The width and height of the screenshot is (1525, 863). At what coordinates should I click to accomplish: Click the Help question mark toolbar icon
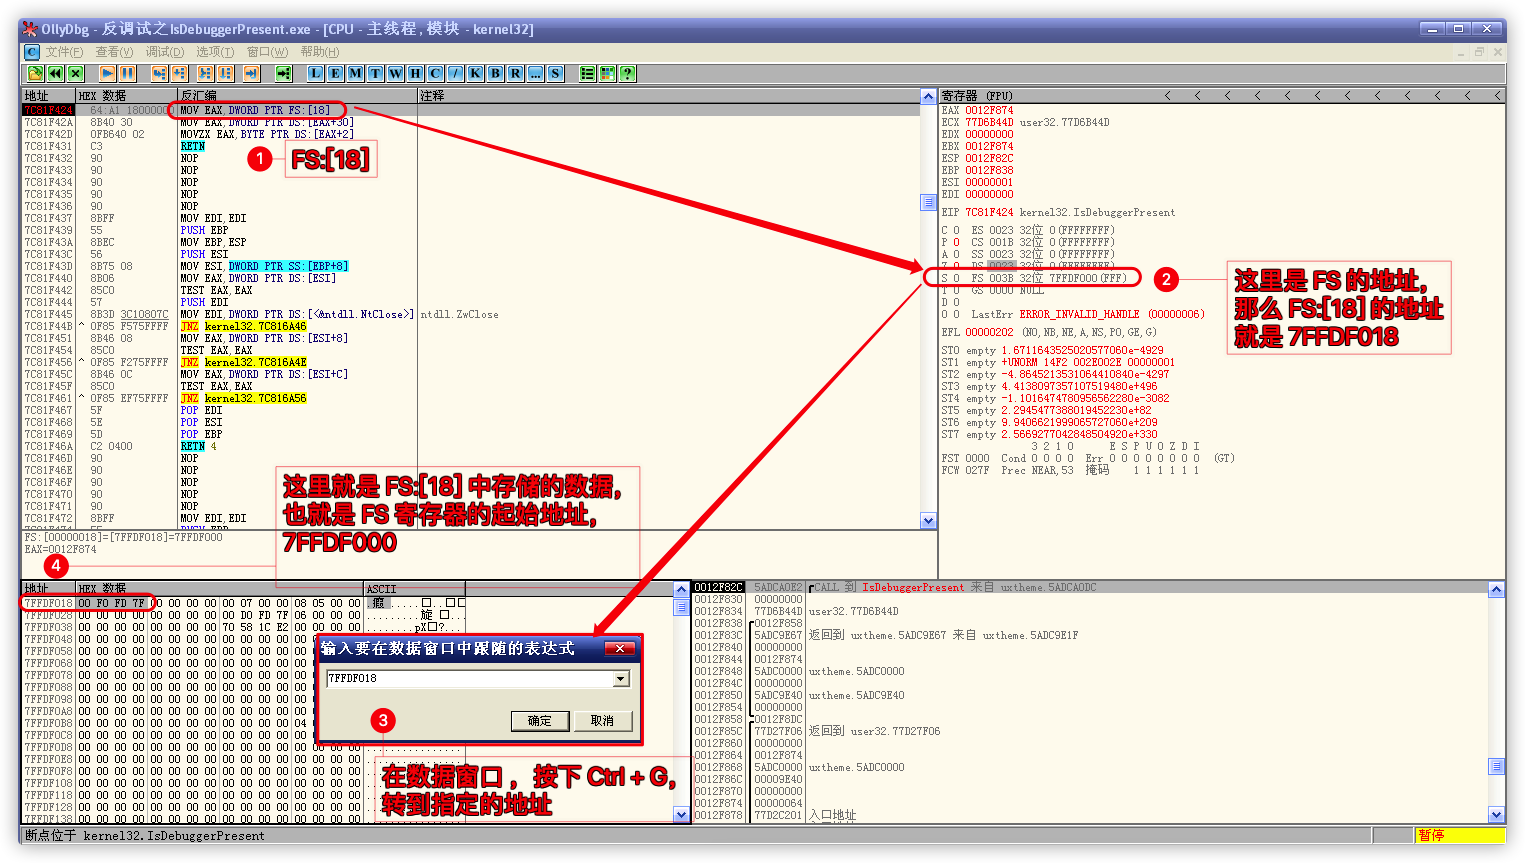click(x=627, y=73)
